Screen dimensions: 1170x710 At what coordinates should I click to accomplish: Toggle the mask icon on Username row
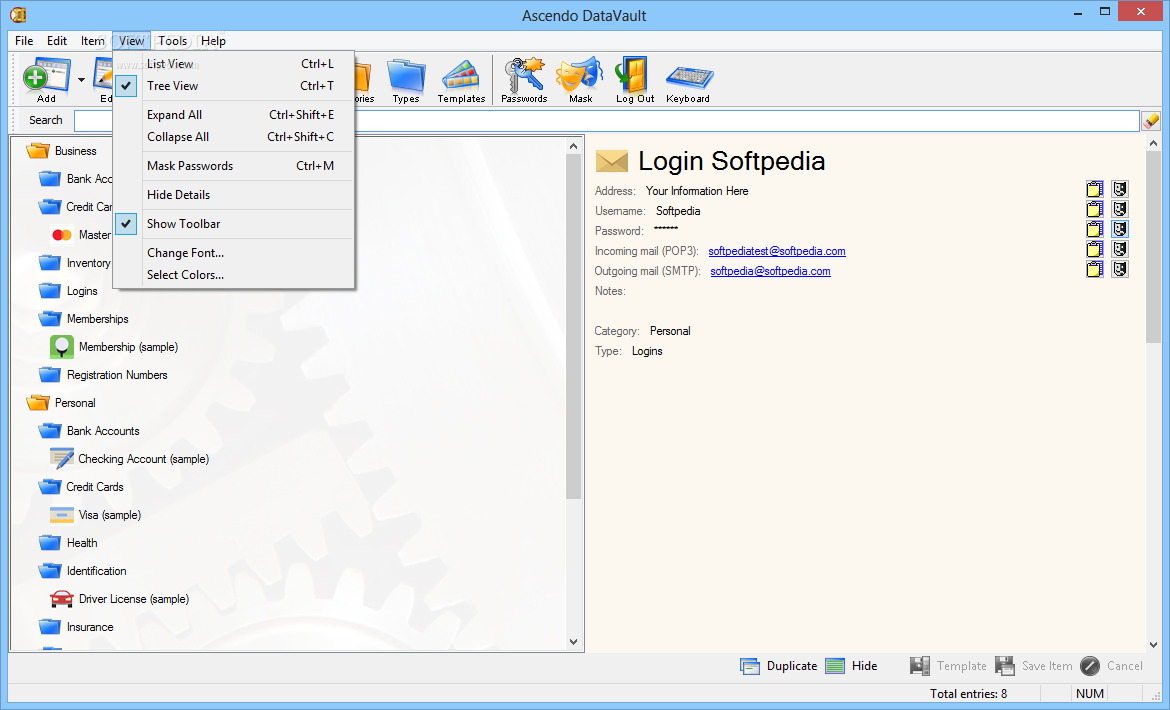(x=1119, y=210)
